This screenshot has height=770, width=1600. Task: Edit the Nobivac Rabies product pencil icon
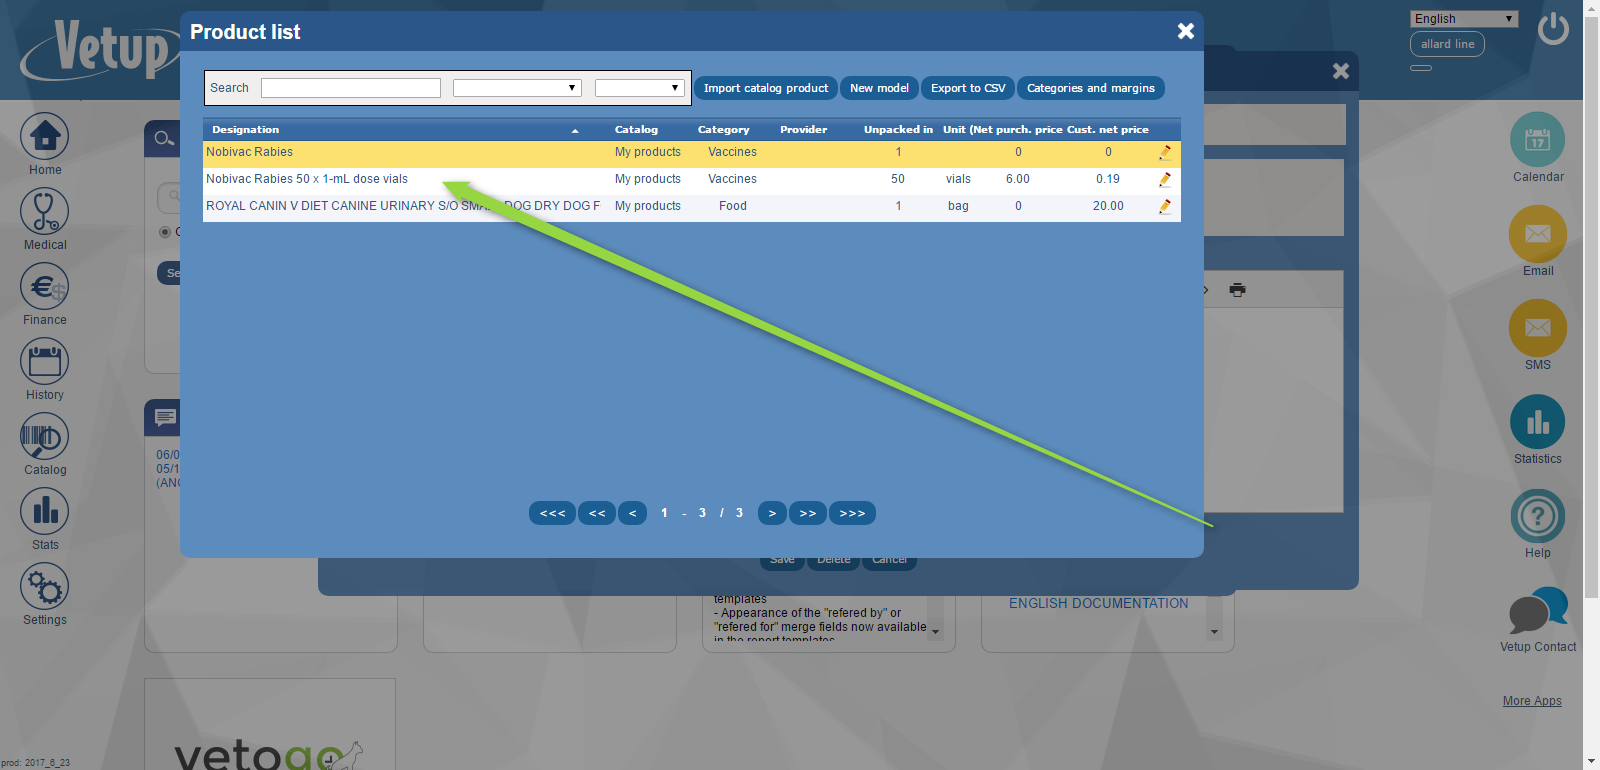(x=1165, y=152)
